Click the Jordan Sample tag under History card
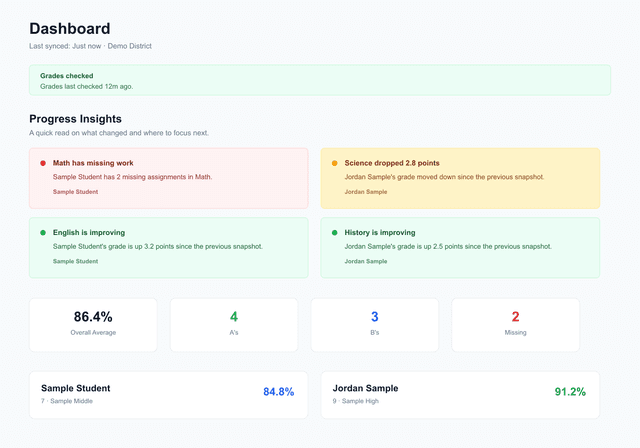Screen dimensions: 640x448 tap(366, 261)
